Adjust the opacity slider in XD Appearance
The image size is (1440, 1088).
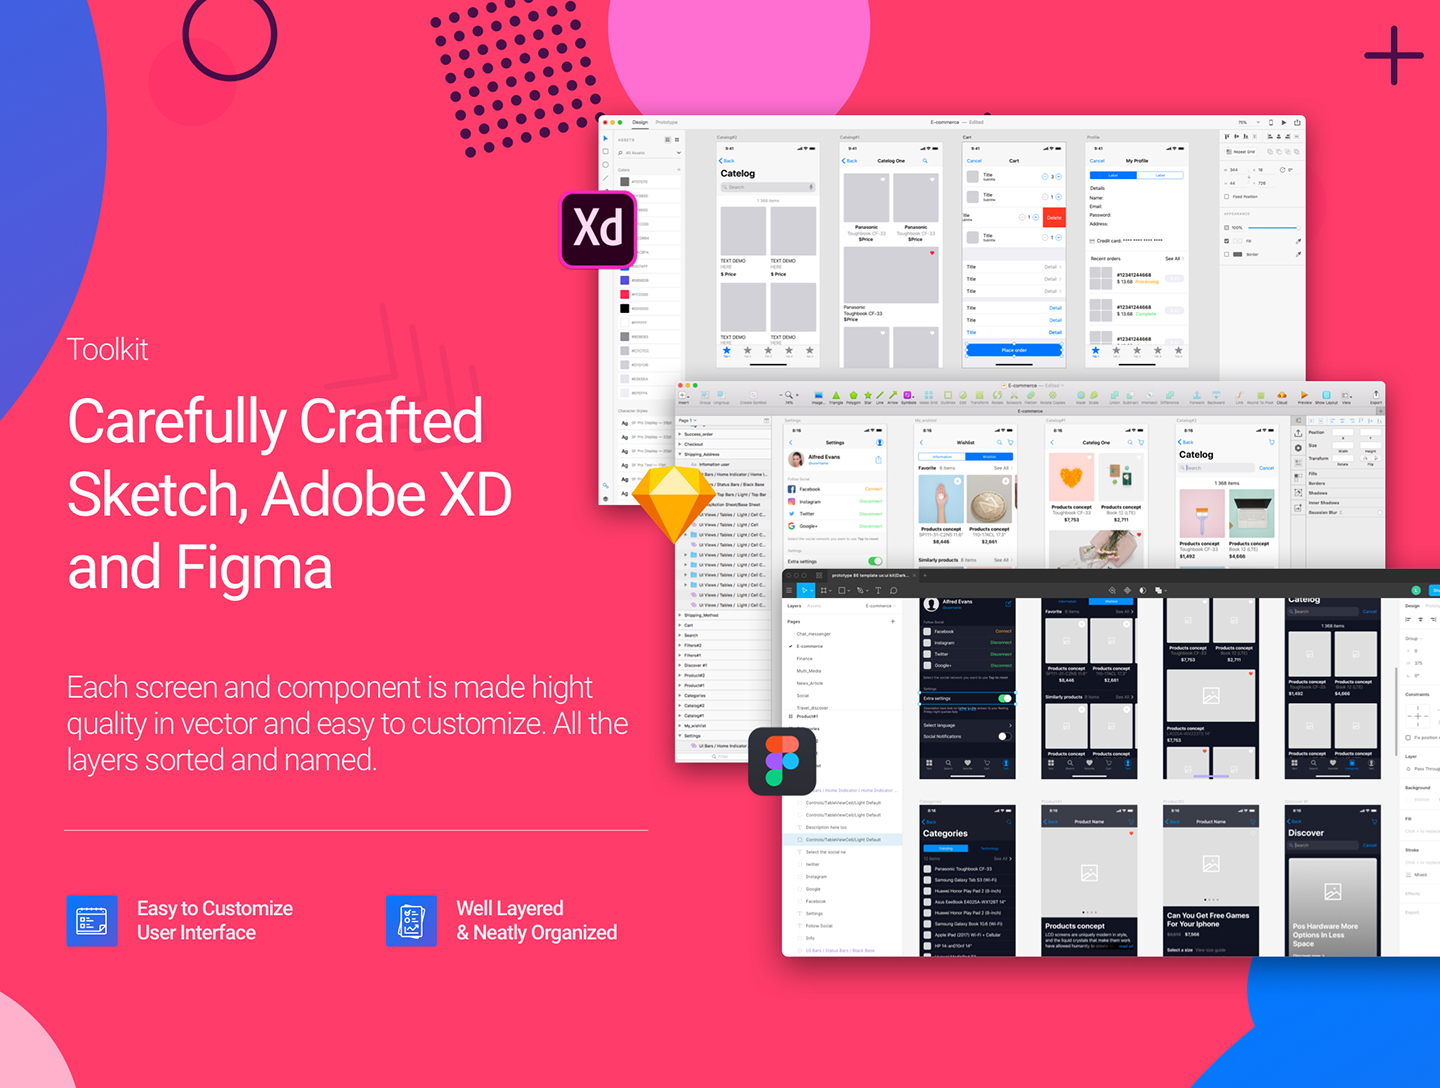pos(1272,228)
